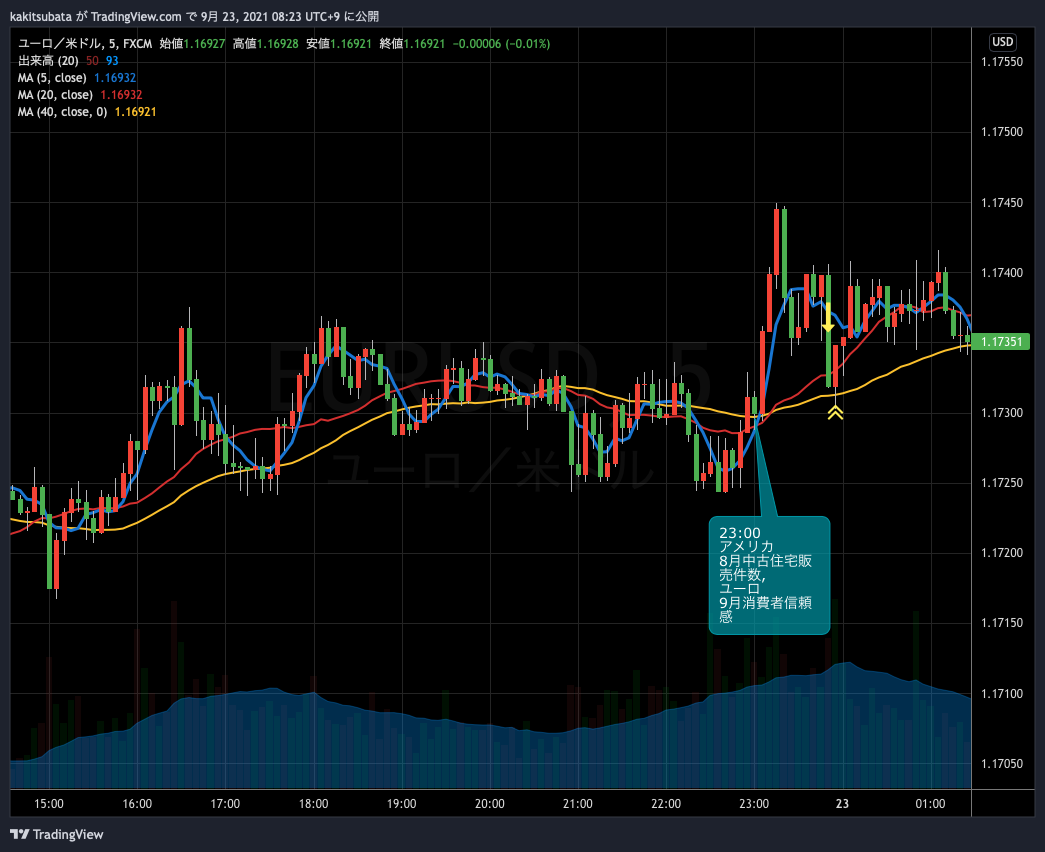
Task: Click the ユーロ/米ドル, 5, FXCM symbol title
Action: coord(85,44)
